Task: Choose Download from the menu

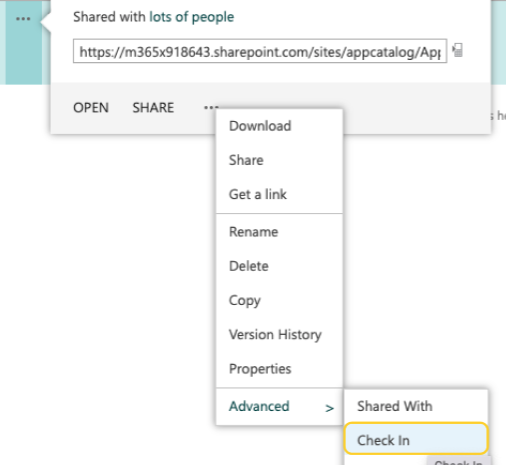Action: tap(260, 126)
